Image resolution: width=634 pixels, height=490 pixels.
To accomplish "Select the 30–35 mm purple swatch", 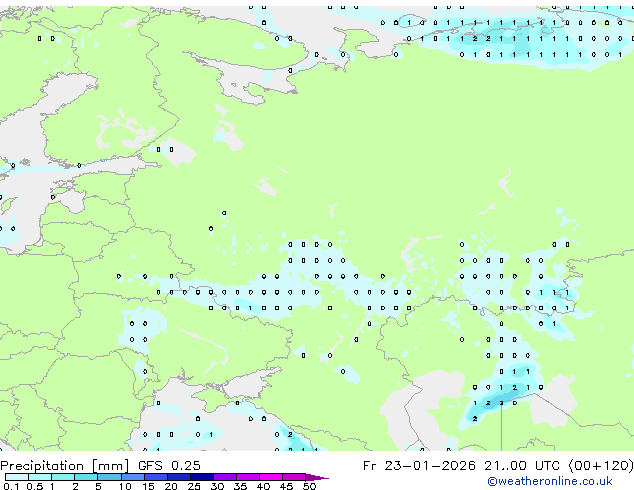I will 225,477.
